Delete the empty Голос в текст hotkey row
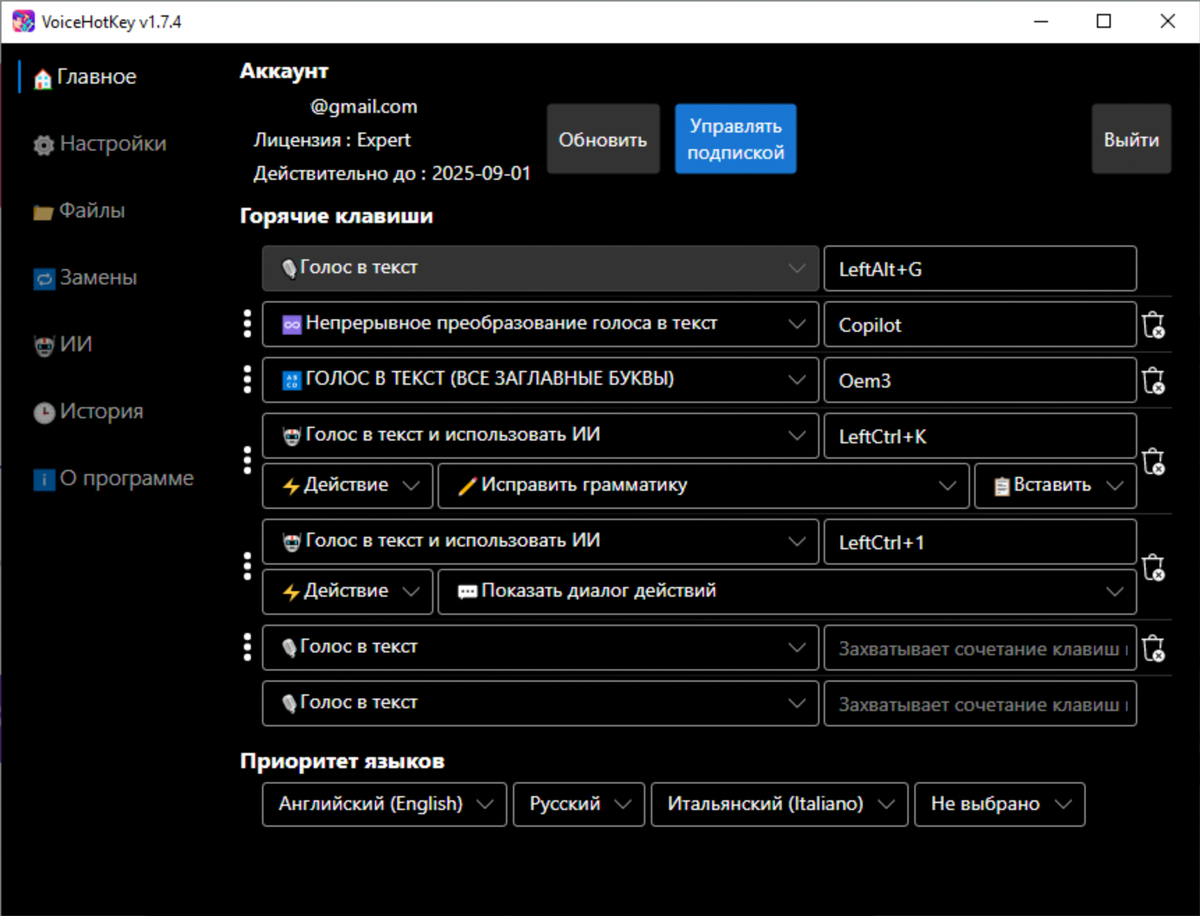1200x916 pixels. (x=1153, y=648)
